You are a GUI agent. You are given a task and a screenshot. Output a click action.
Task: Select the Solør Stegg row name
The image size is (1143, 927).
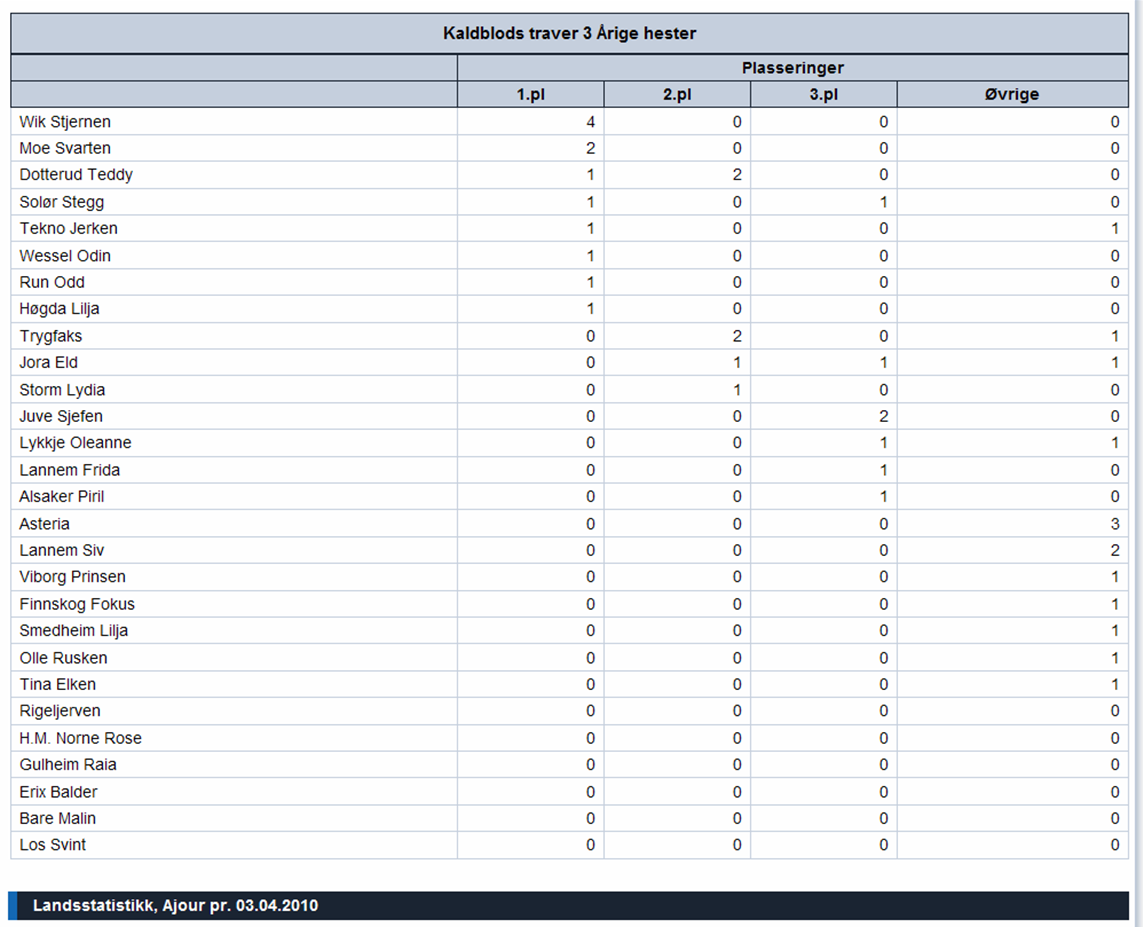coord(61,202)
